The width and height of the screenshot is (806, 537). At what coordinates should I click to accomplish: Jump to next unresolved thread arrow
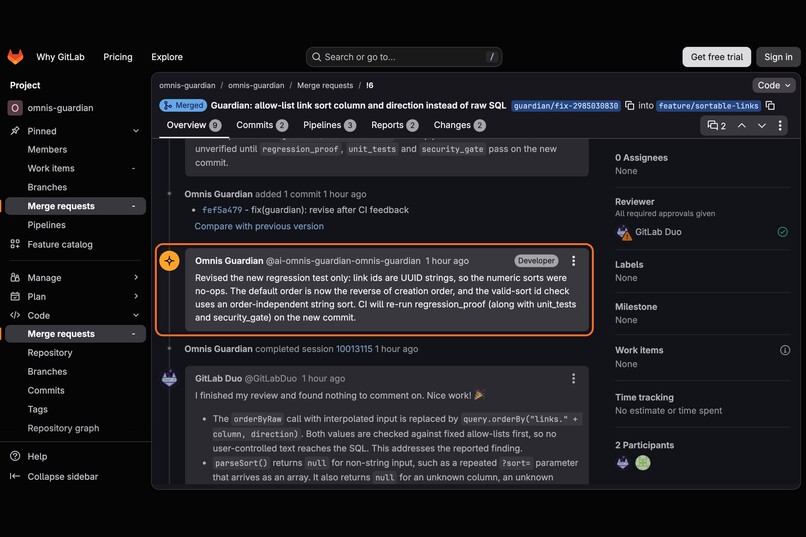762,125
